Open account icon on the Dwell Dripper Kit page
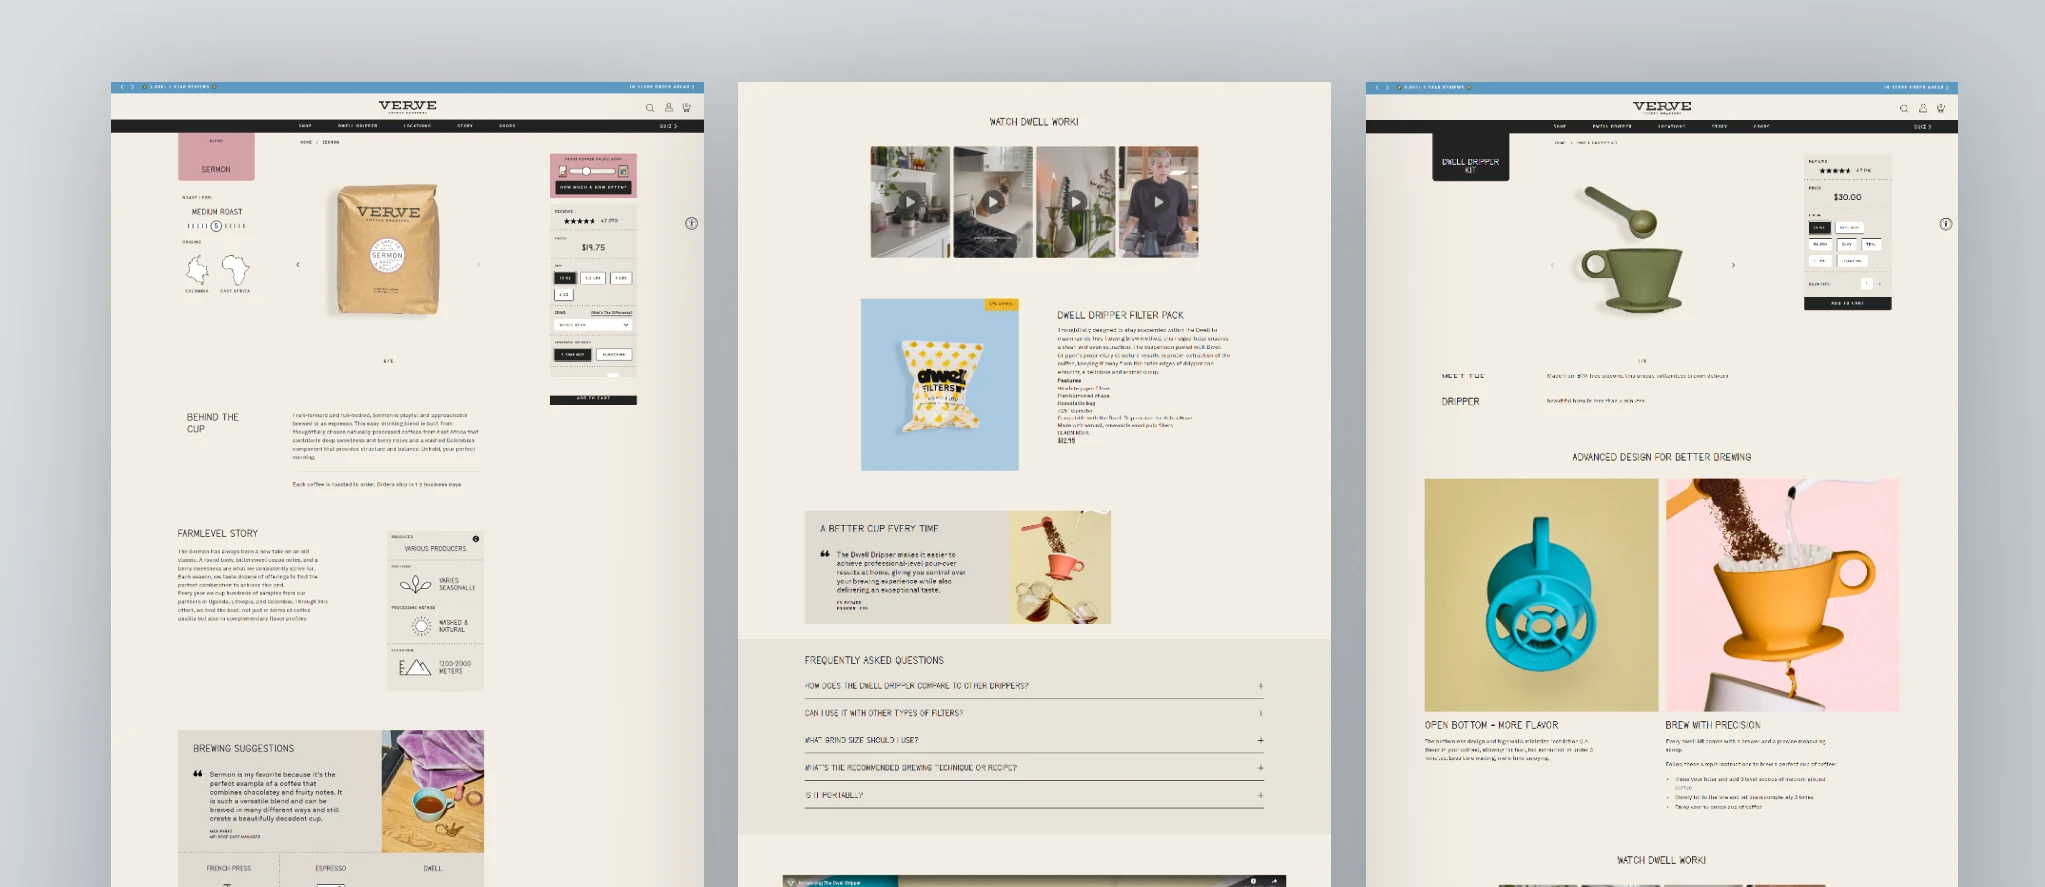 [x=1922, y=108]
